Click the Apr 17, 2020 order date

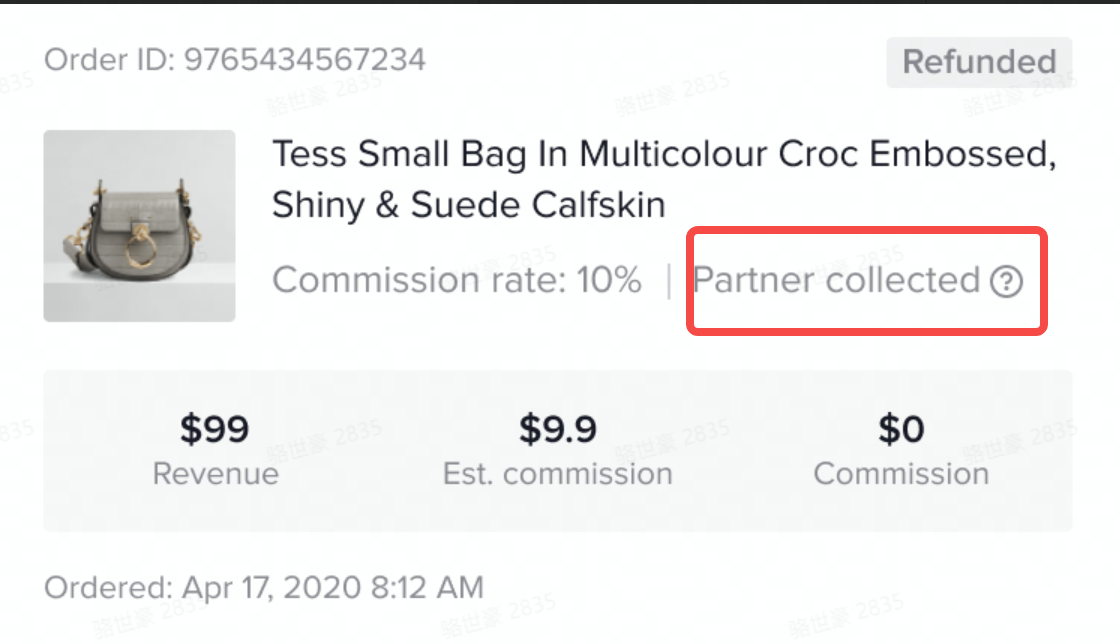pos(271,587)
